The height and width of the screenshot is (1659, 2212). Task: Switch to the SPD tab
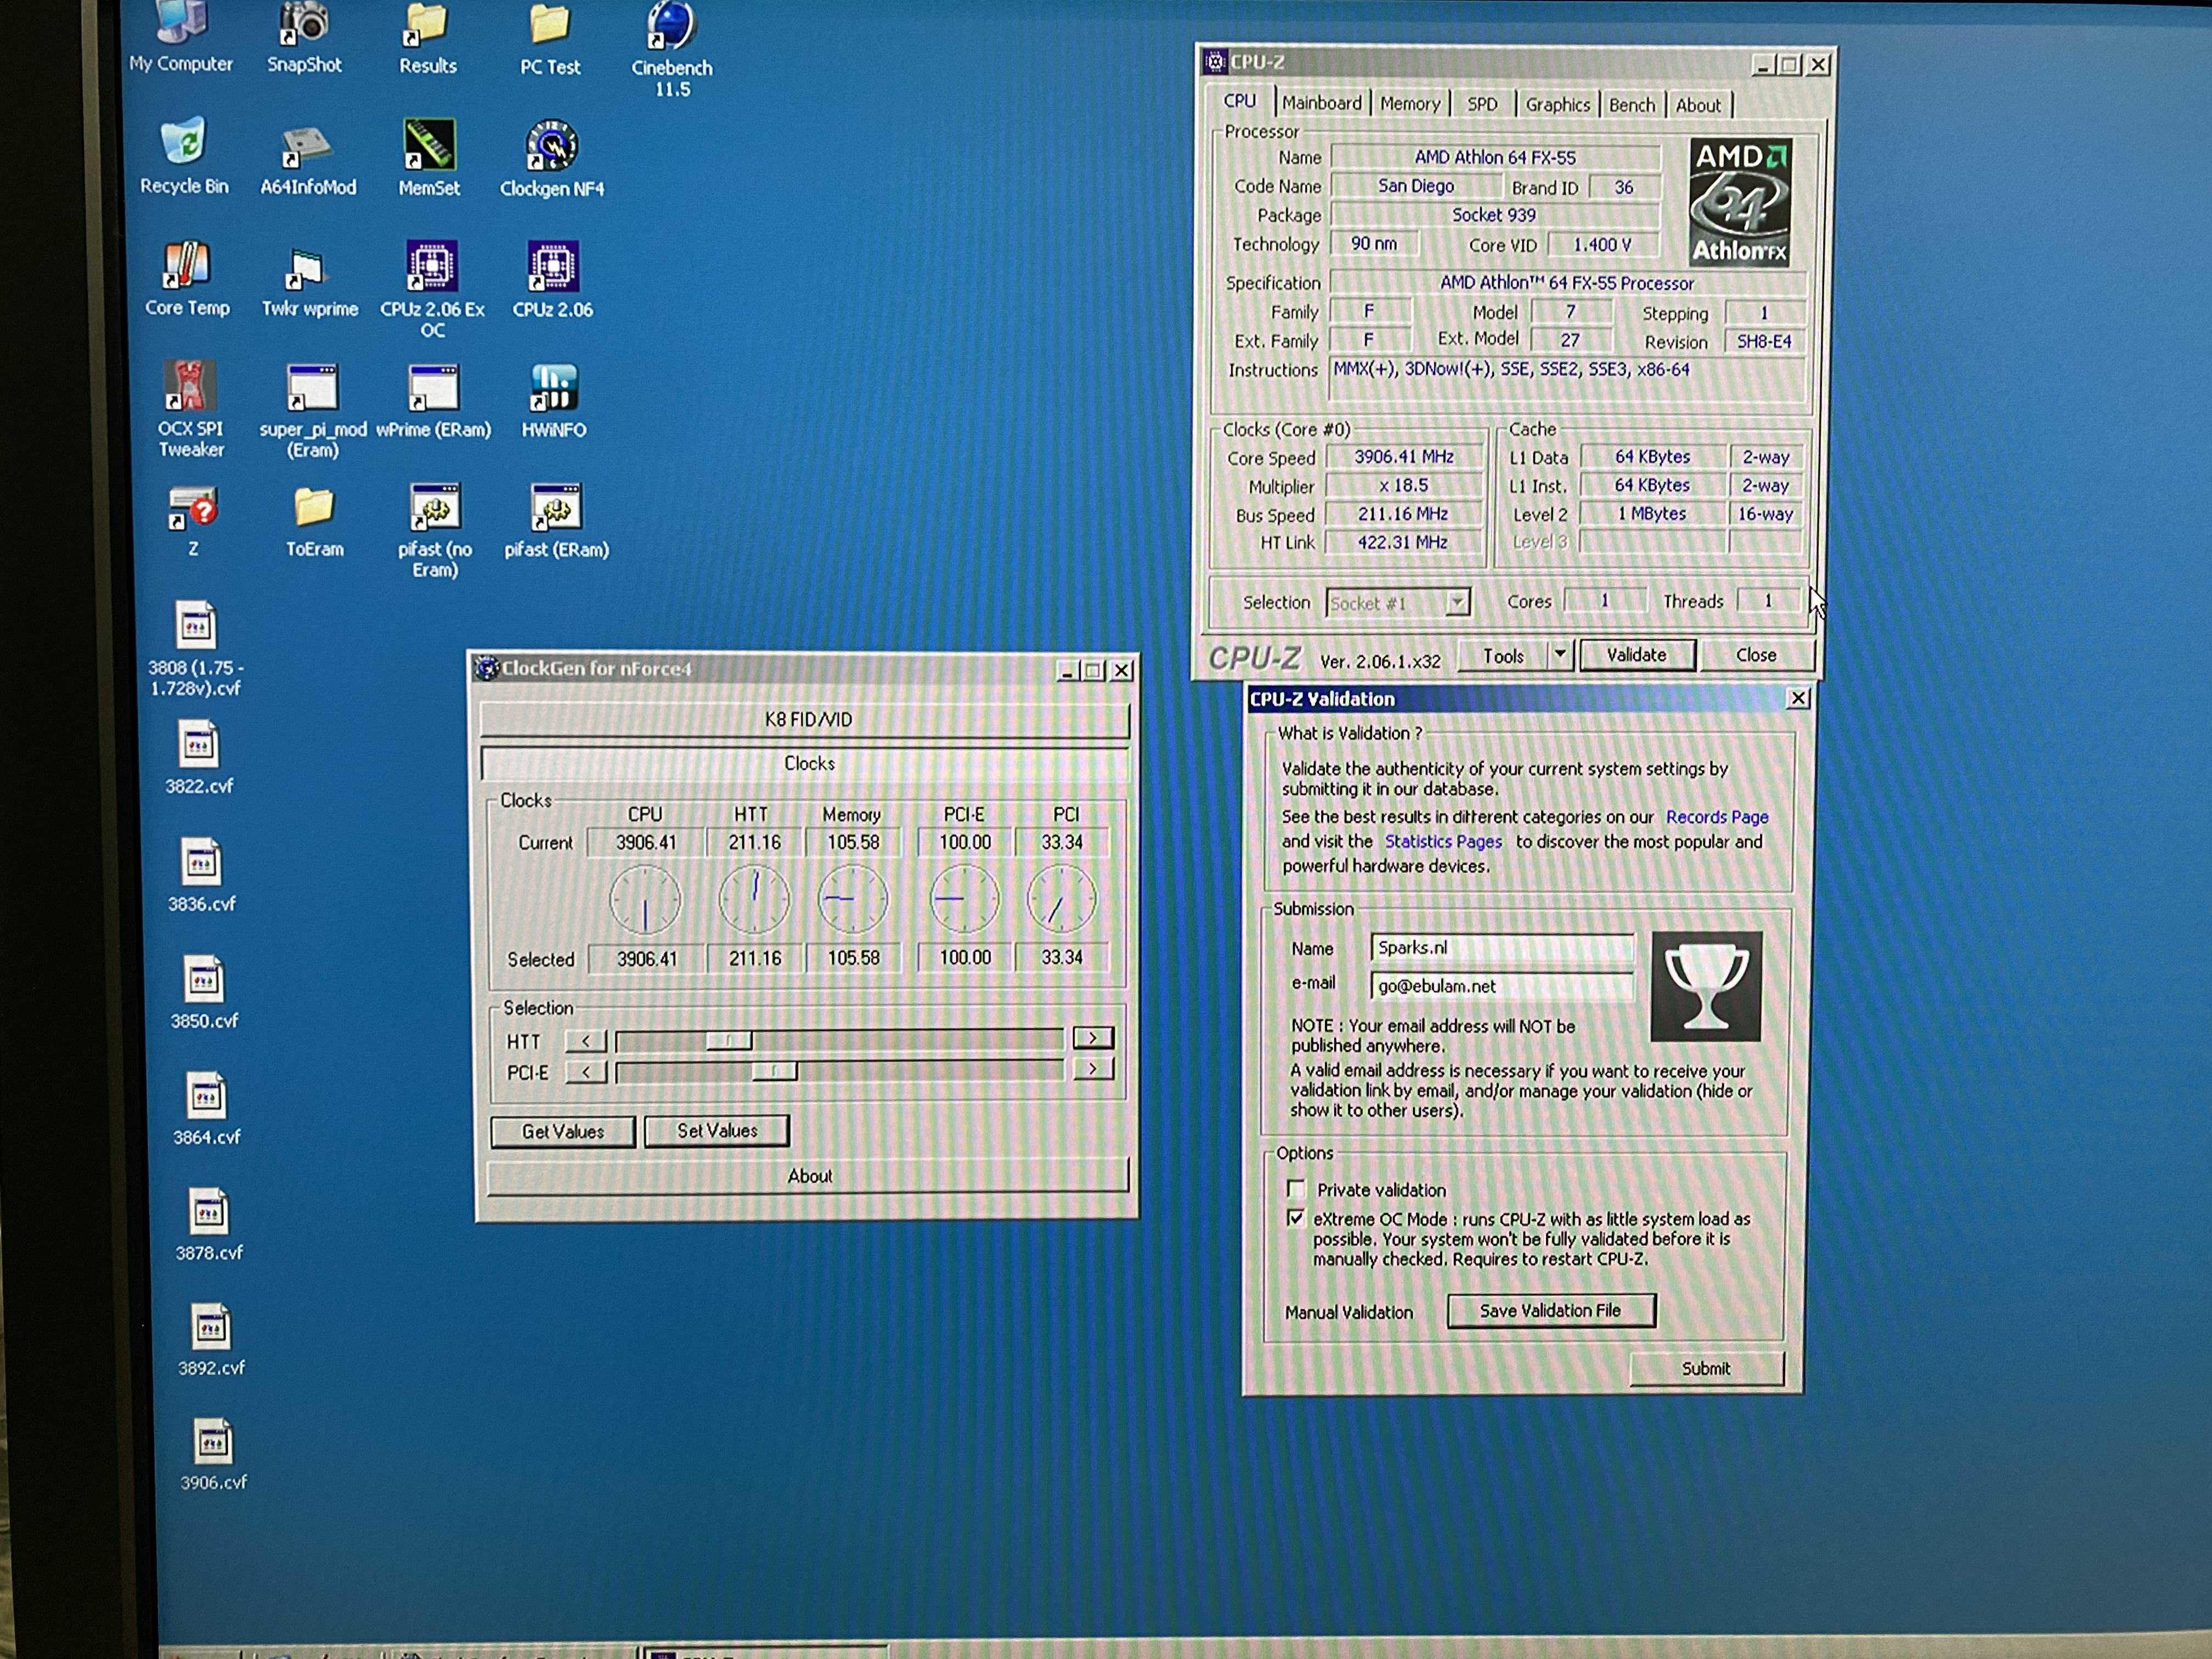tap(1483, 104)
